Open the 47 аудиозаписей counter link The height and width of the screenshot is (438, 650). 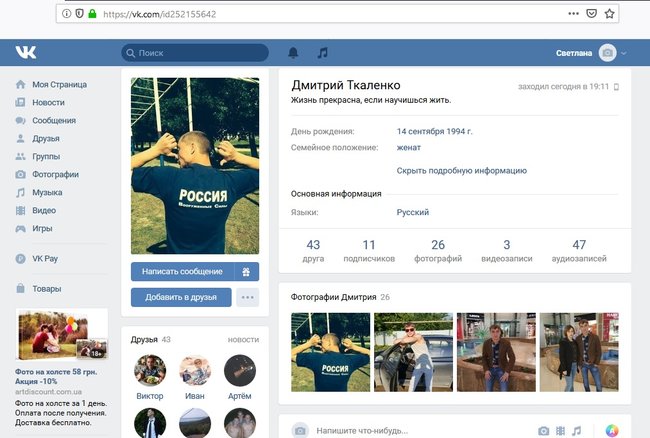point(579,250)
